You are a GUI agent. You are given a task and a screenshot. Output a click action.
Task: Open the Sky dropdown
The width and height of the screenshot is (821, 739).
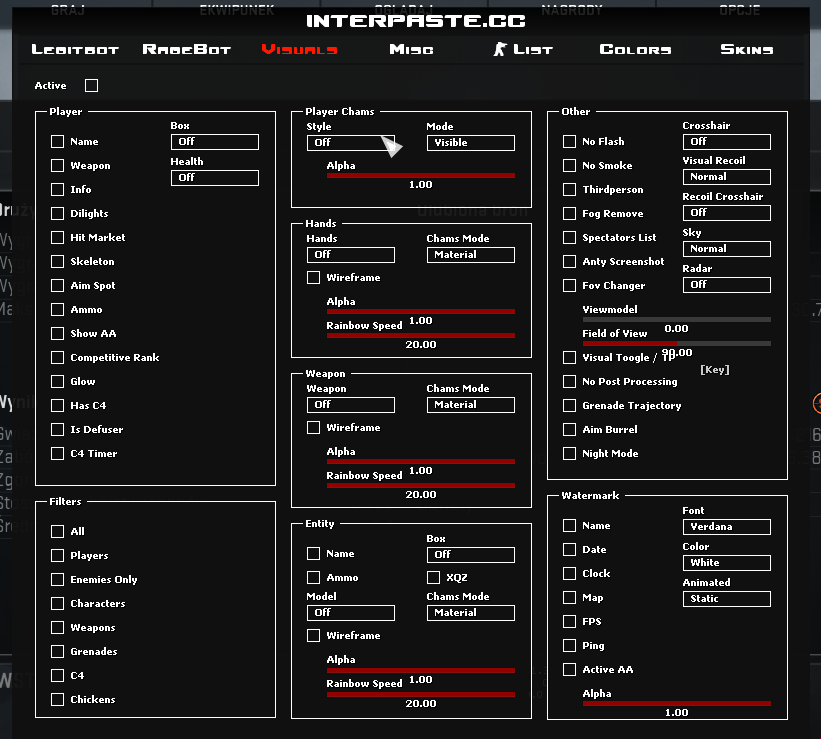pyautogui.click(x=726, y=249)
